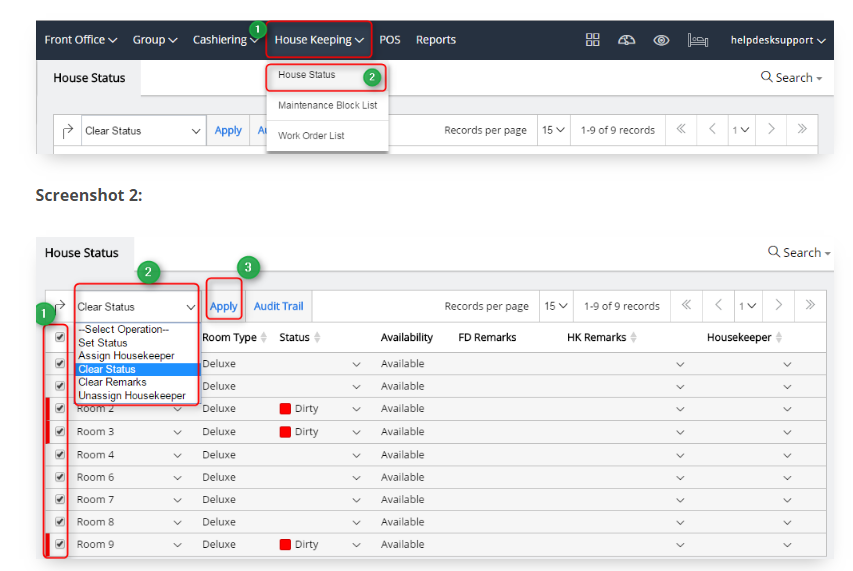853x571 pixels.
Task: Go to next page in upper pager
Action: 771,129
